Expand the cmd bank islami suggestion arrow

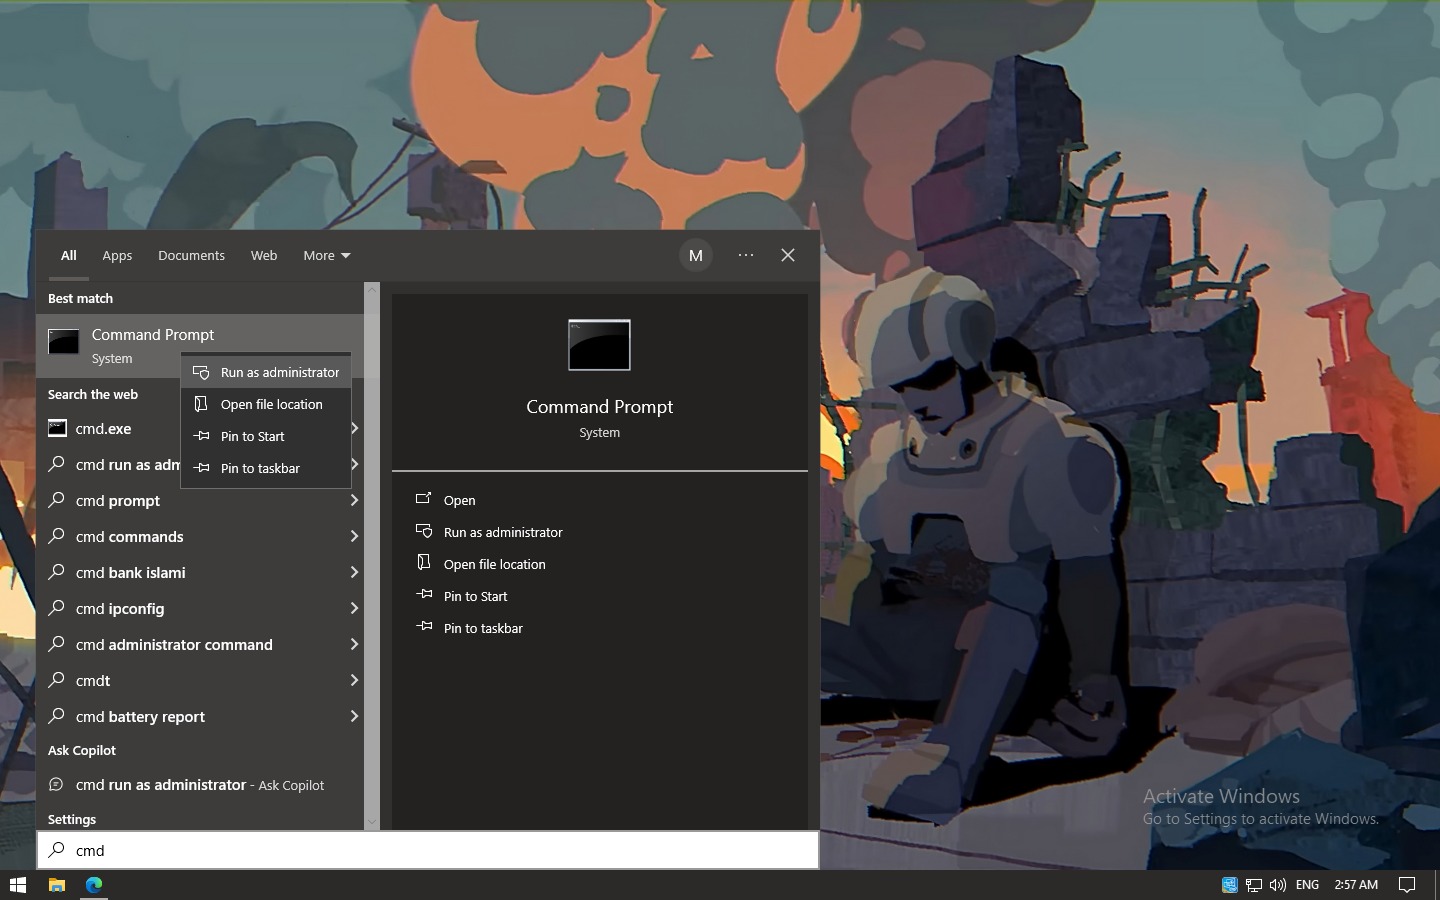(354, 573)
